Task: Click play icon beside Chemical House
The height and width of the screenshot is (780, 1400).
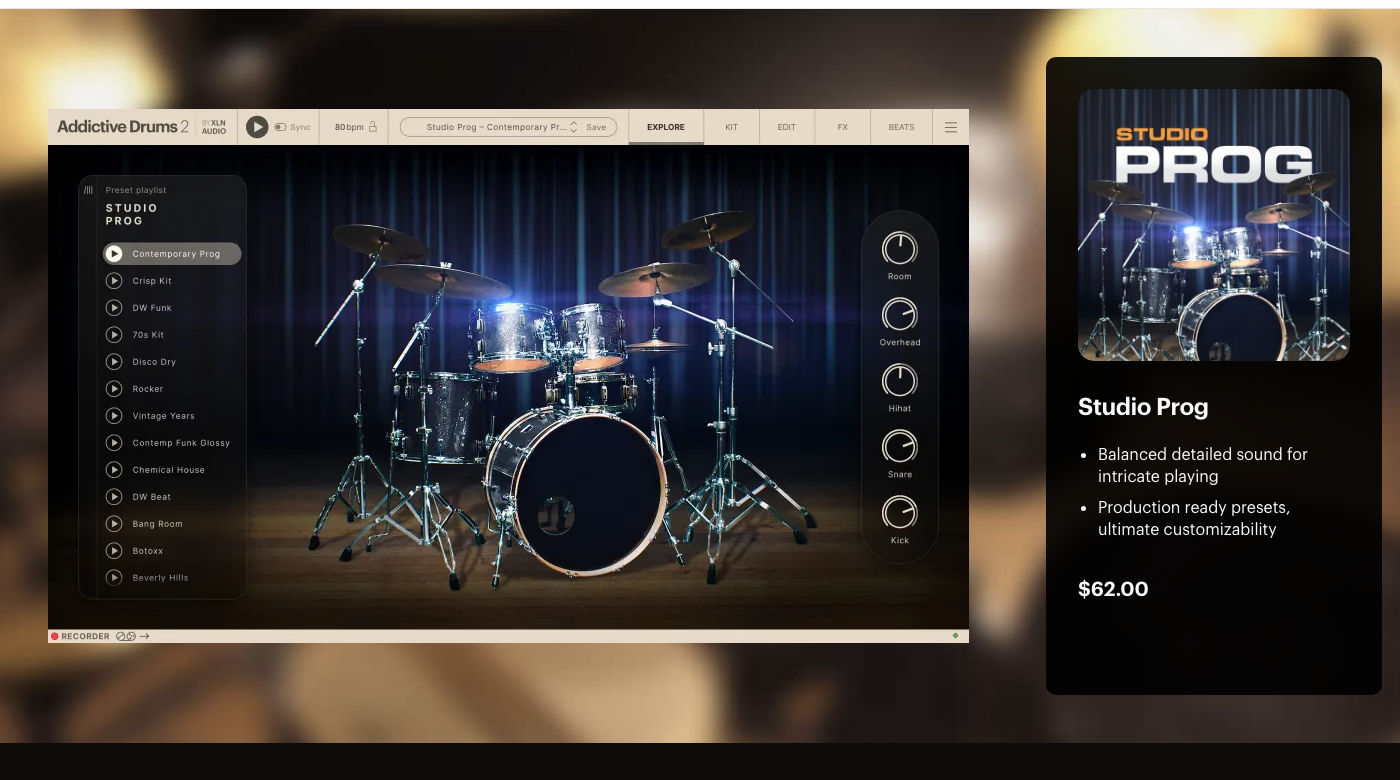Action: click(114, 470)
